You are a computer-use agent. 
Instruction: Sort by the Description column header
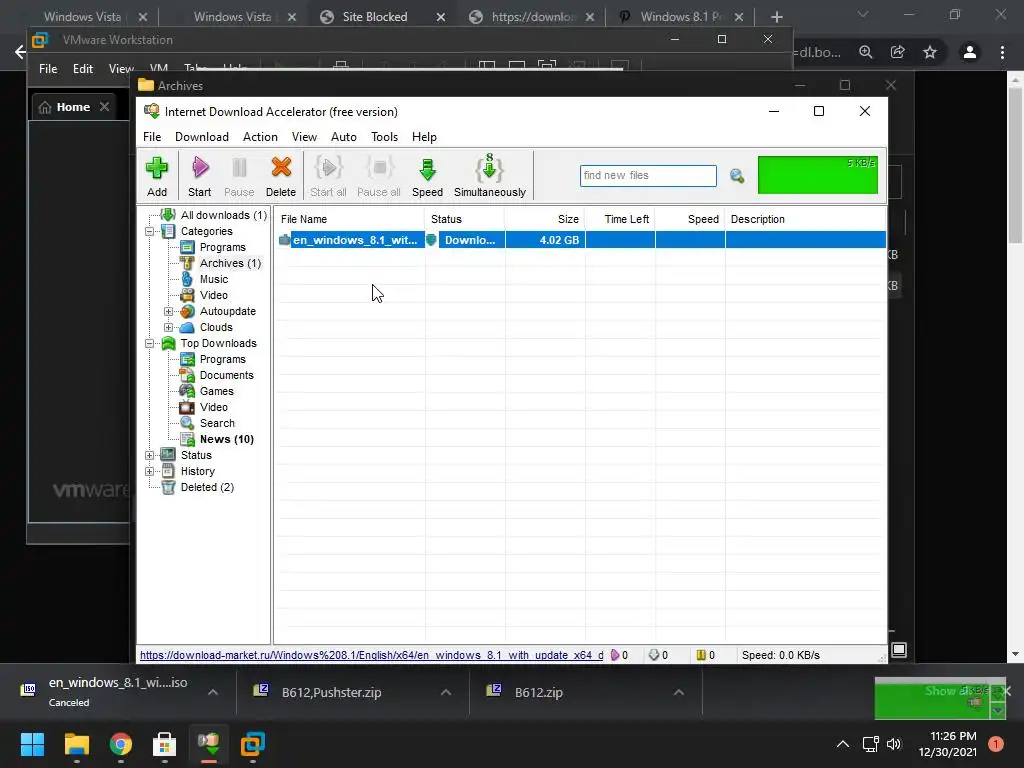805,219
